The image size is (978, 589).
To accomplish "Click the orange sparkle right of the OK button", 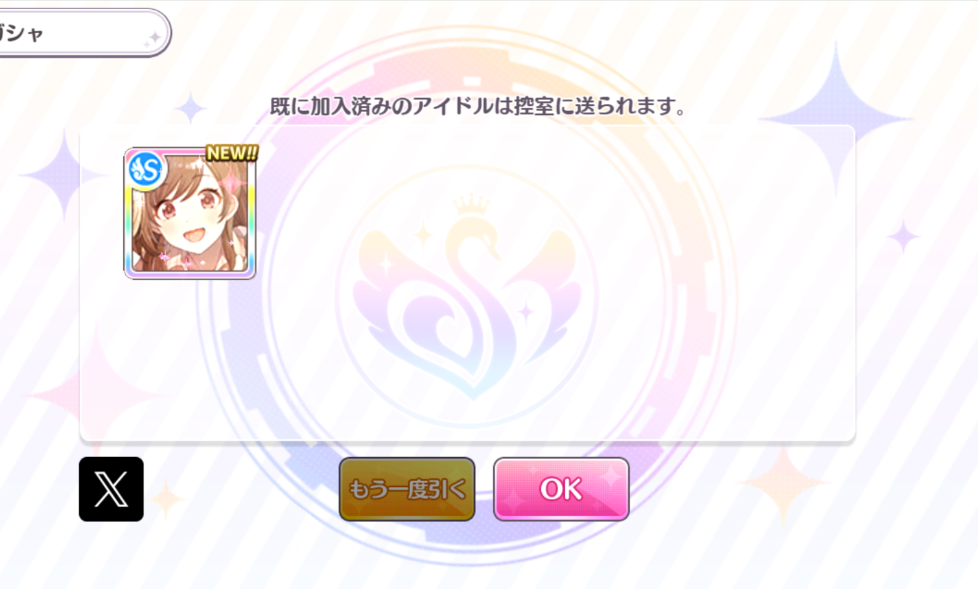I will pos(782,483).
